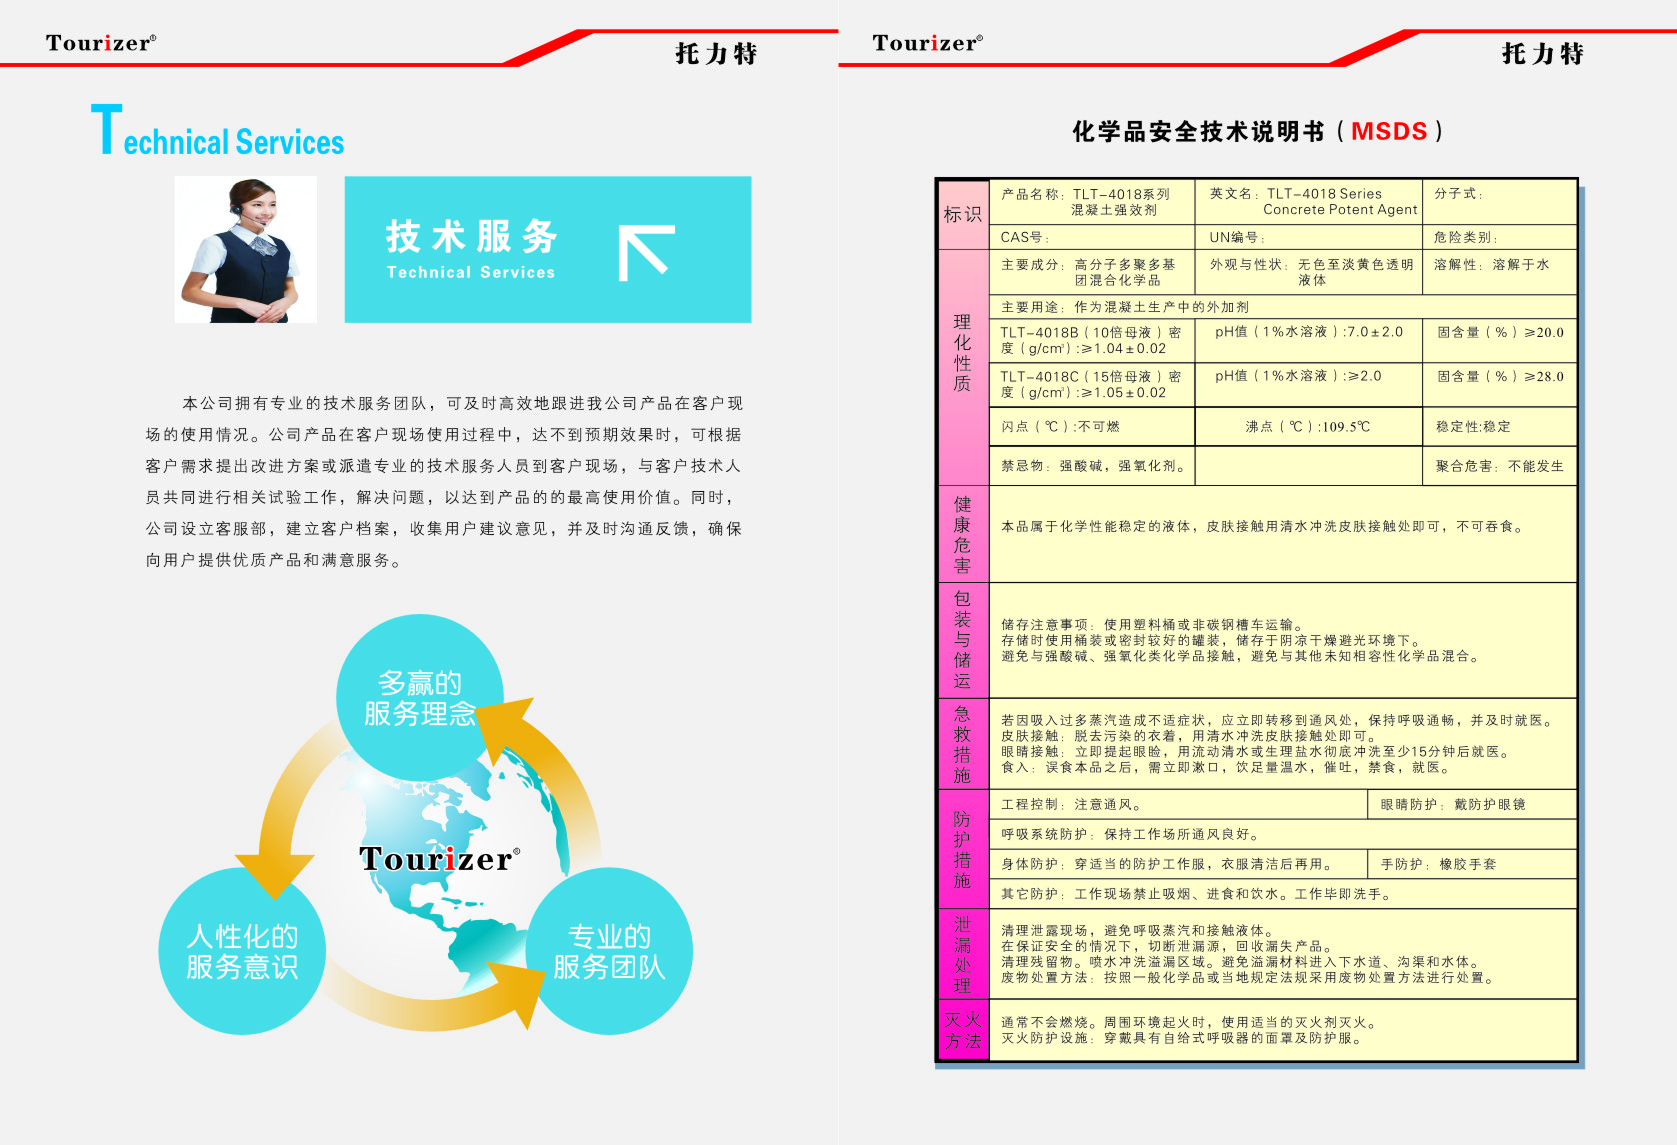Click the red MSDS text in title
The height and width of the screenshot is (1145, 1677).
click(1389, 131)
